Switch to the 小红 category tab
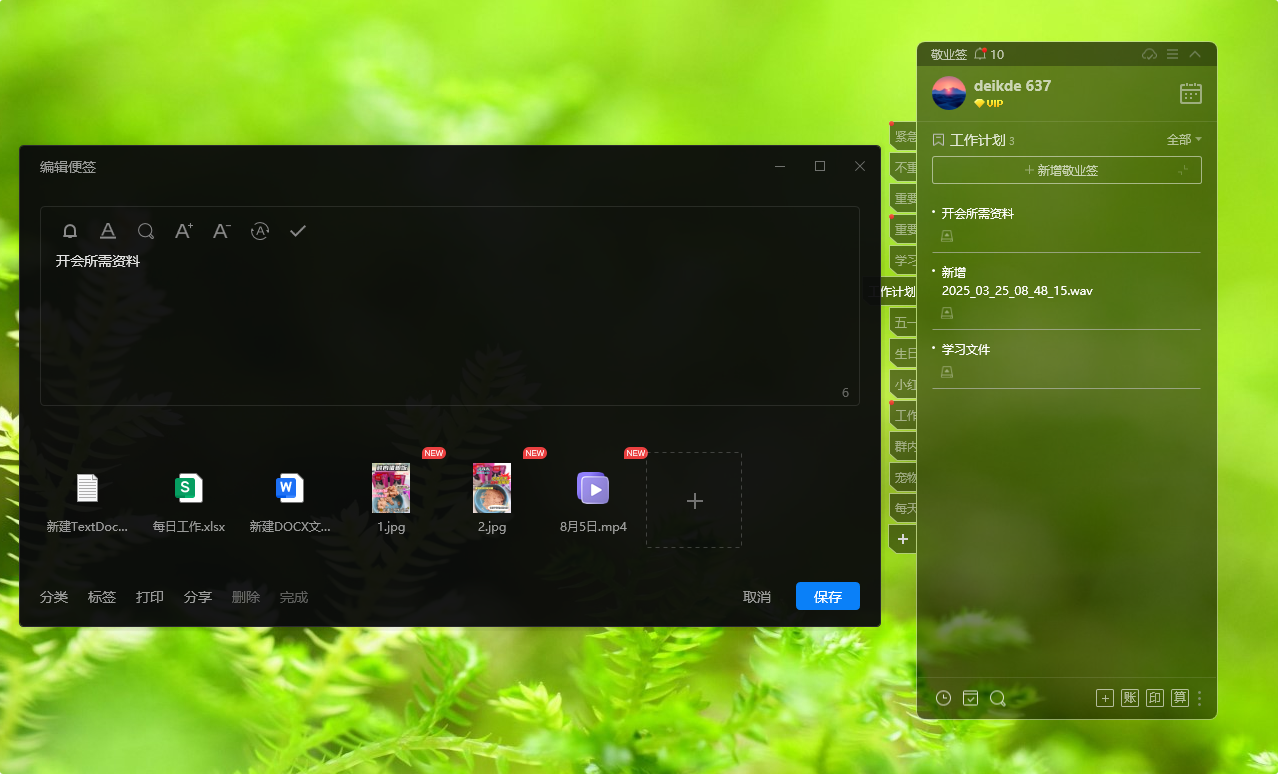This screenshot has width=1278, height=774. [x=904, y=384]
